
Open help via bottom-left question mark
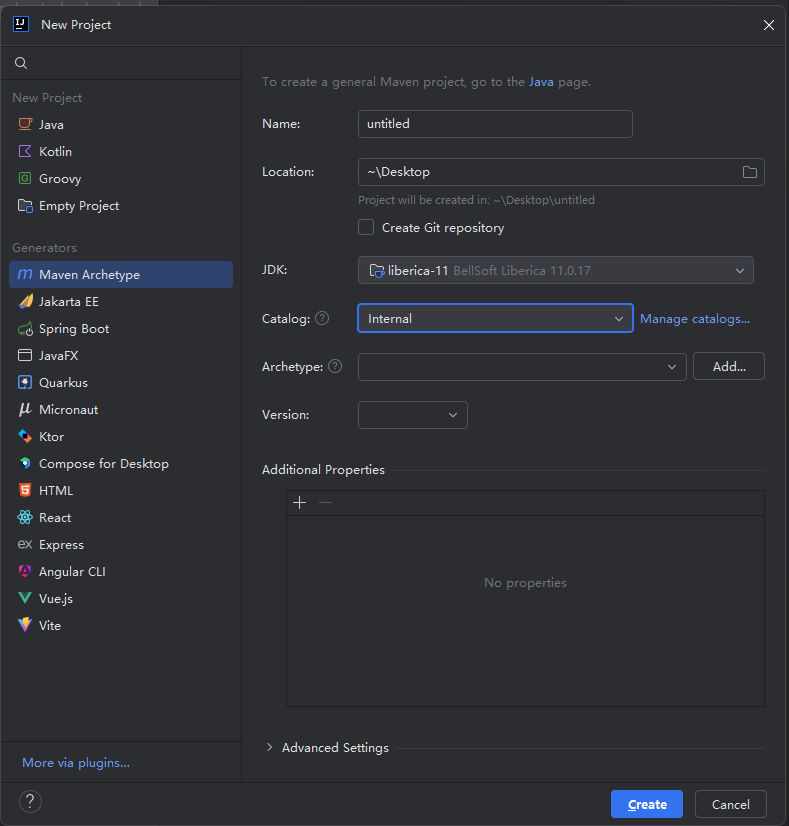(30, 802)
